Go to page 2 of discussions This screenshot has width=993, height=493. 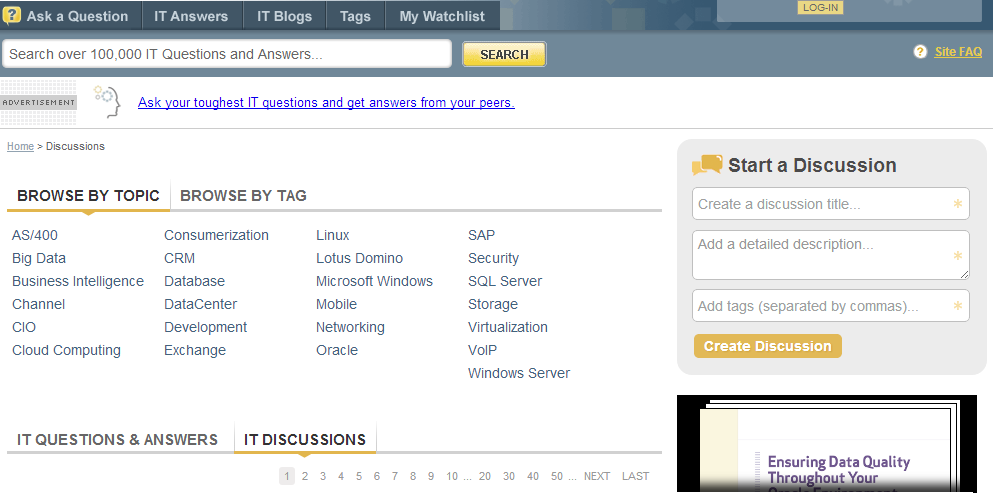click(305, 476)
